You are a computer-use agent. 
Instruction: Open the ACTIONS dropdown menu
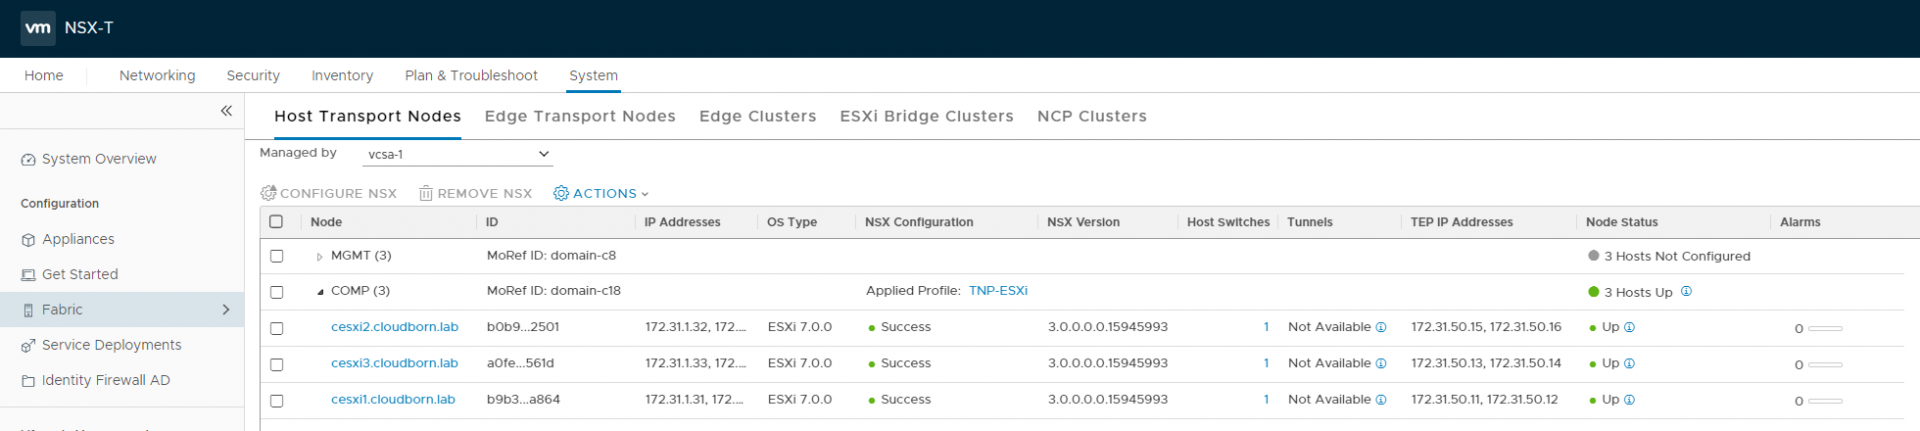601,194
